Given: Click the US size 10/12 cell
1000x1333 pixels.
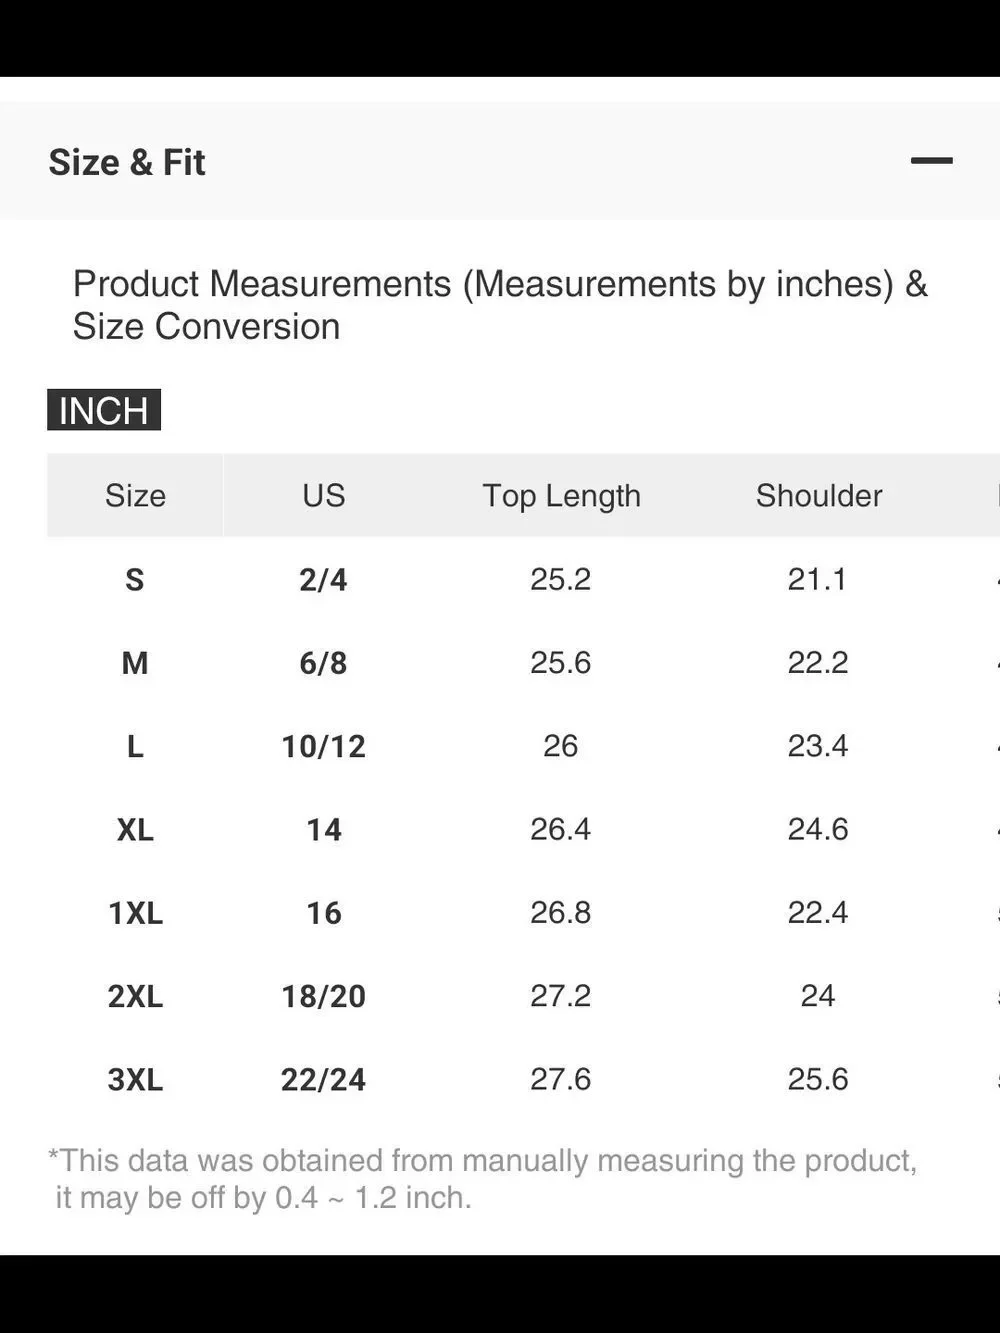Looking at the screenshot, I should point(323,746).
